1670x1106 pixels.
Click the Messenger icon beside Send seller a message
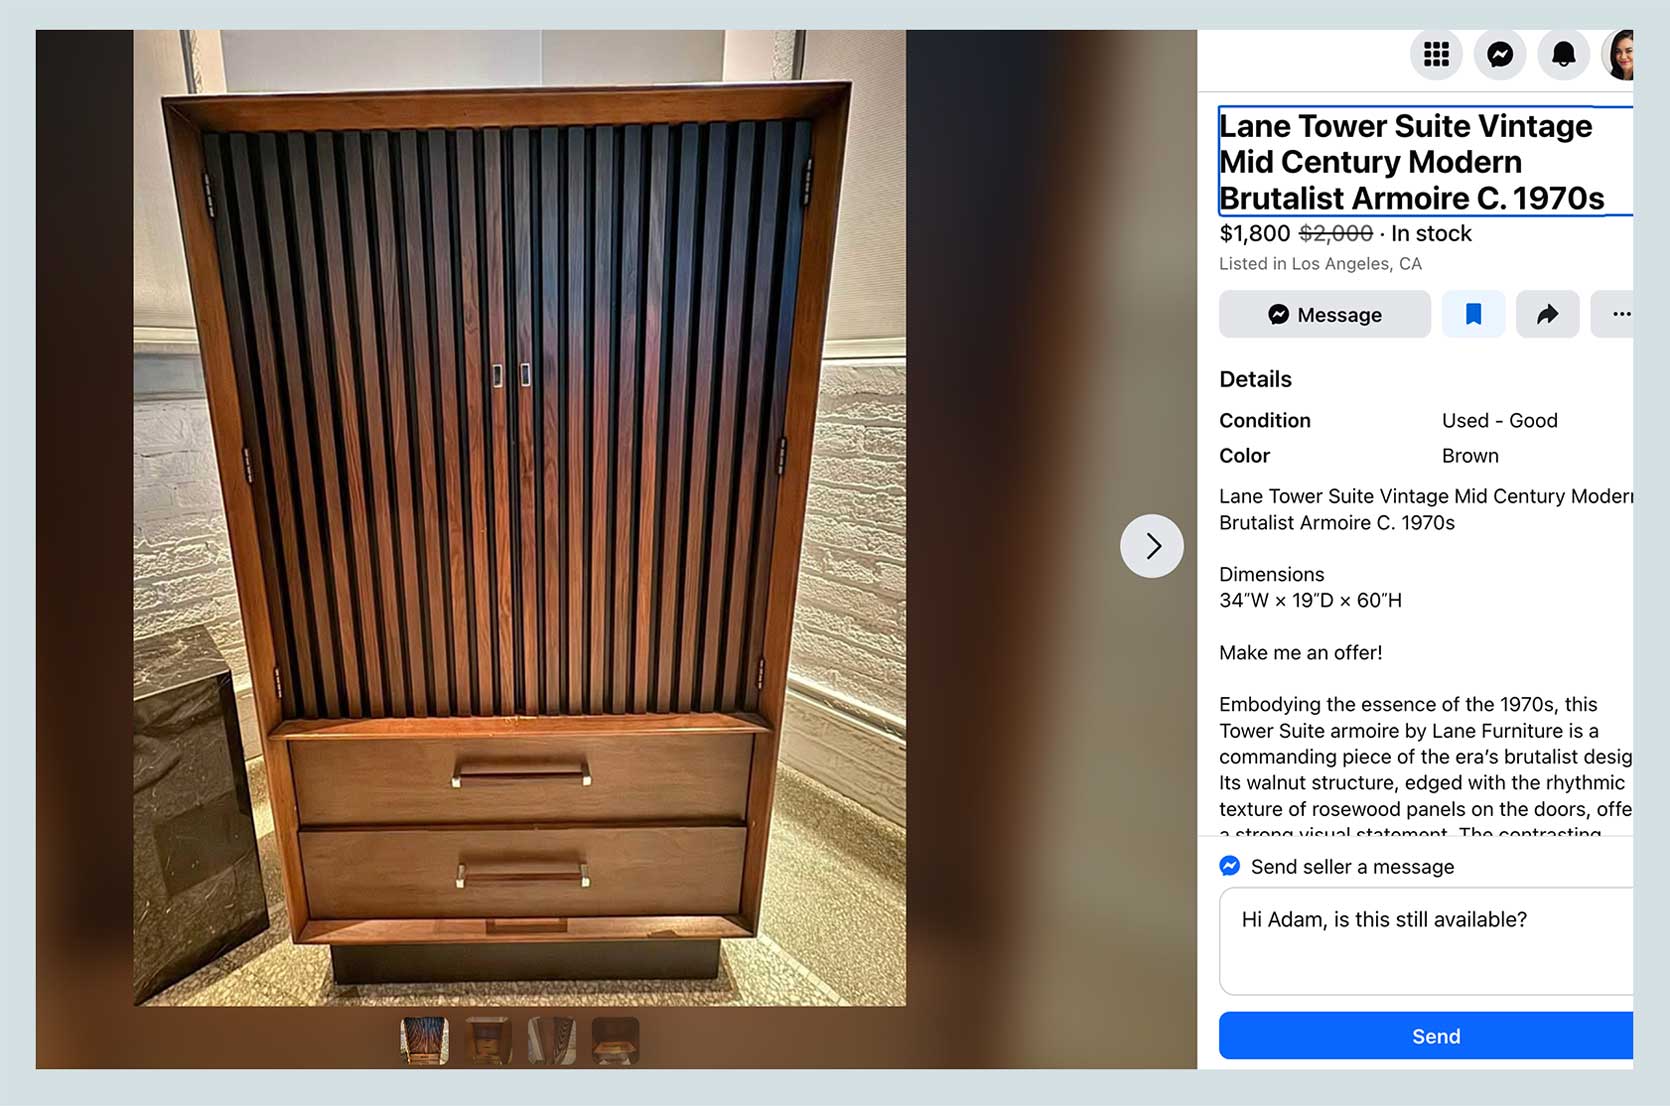coord(1230,866)
